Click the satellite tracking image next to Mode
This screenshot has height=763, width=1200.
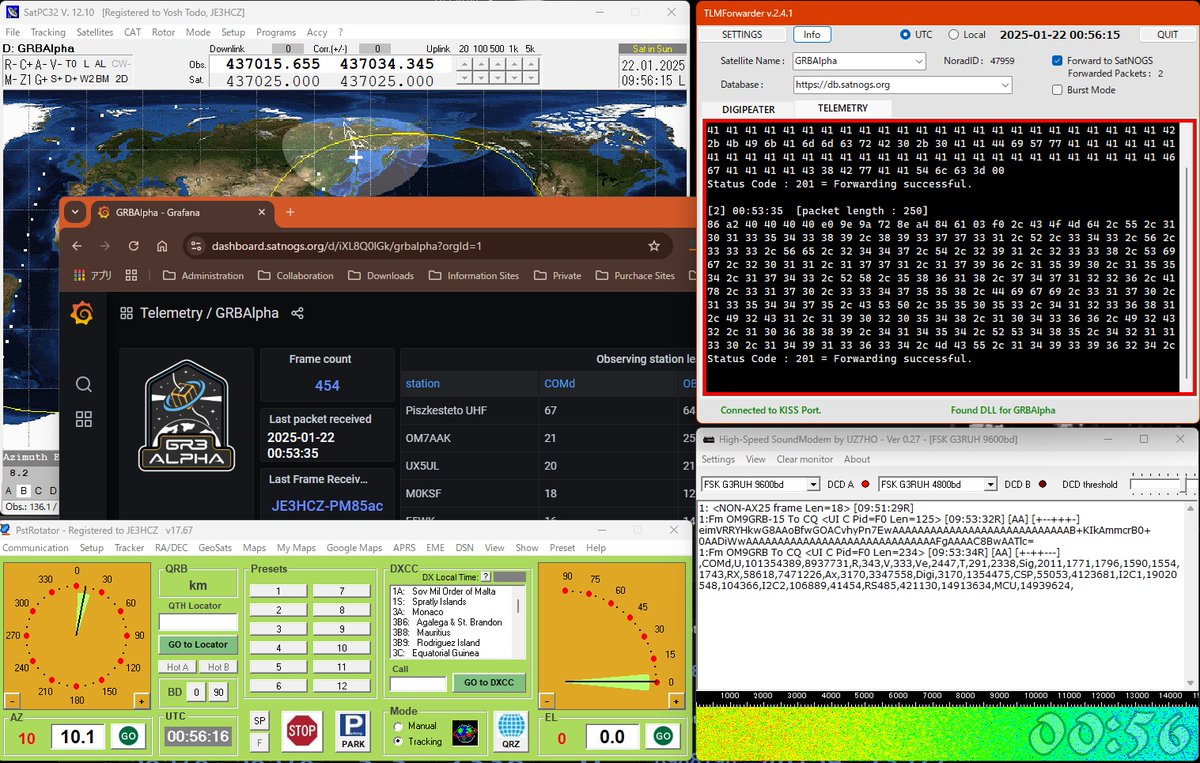pyautogui.click(x=465, y=732)
